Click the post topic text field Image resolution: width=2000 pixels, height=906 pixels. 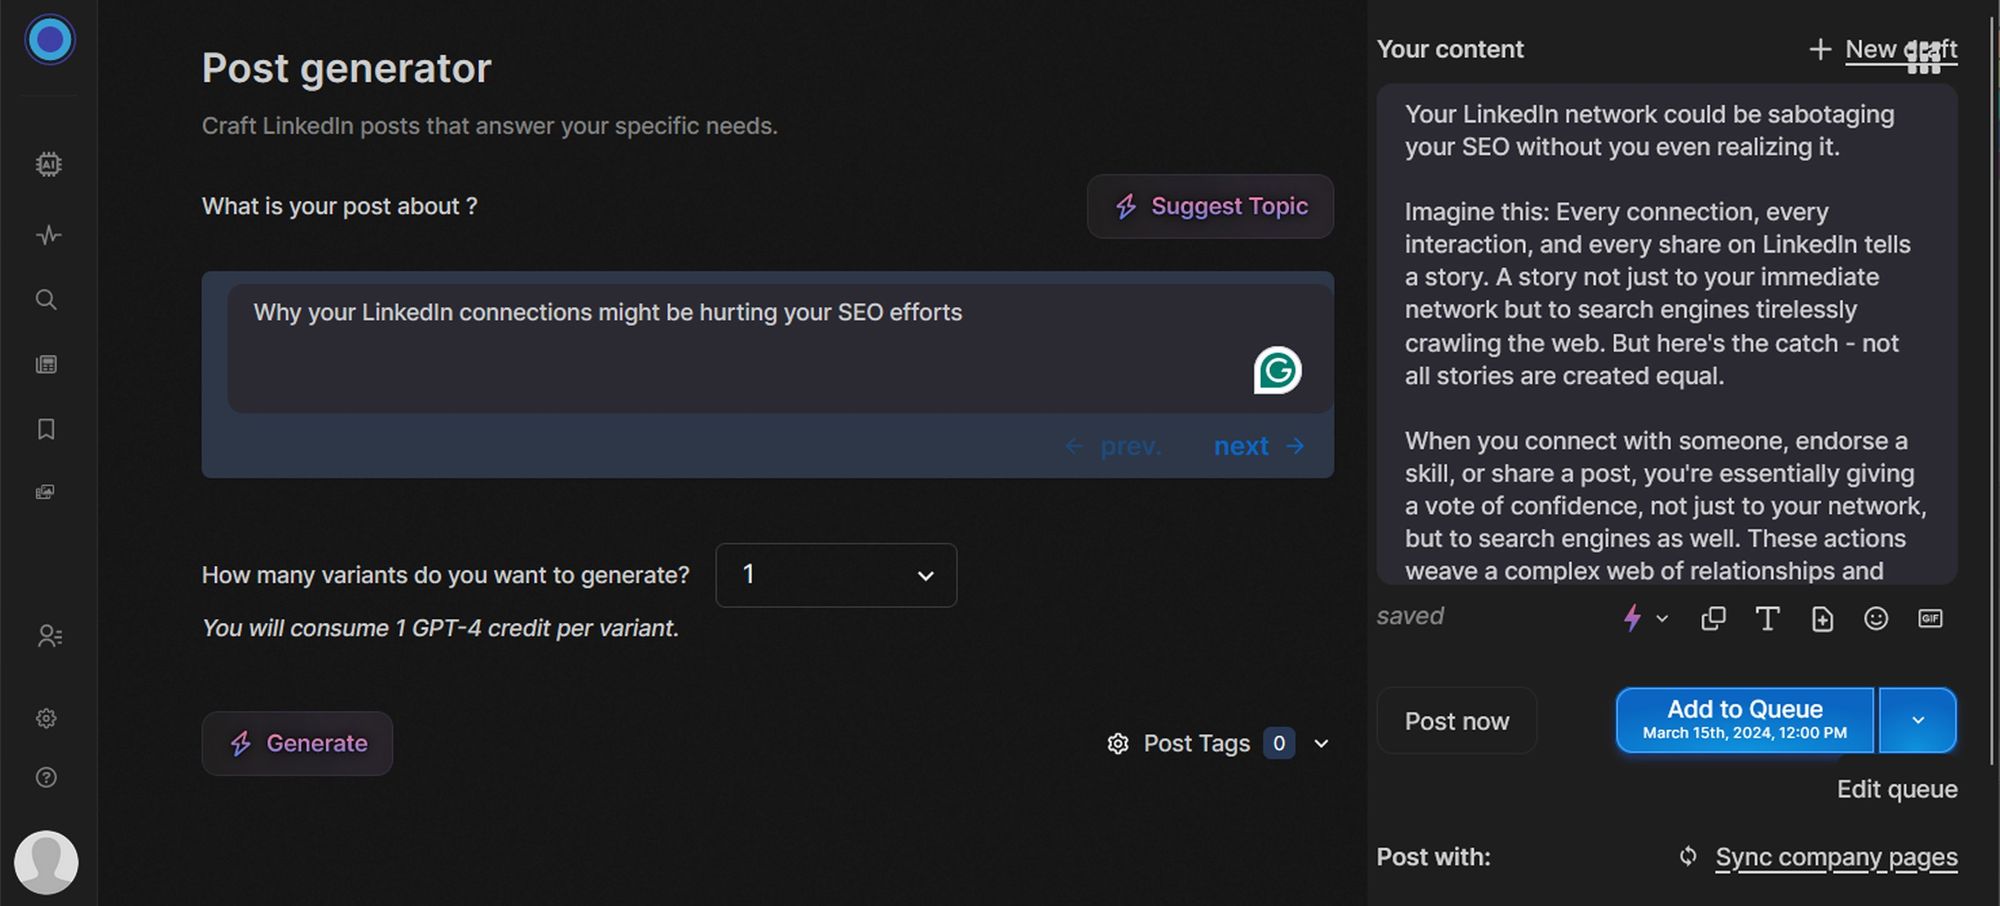pyautogui.click(x=780, y=348)
